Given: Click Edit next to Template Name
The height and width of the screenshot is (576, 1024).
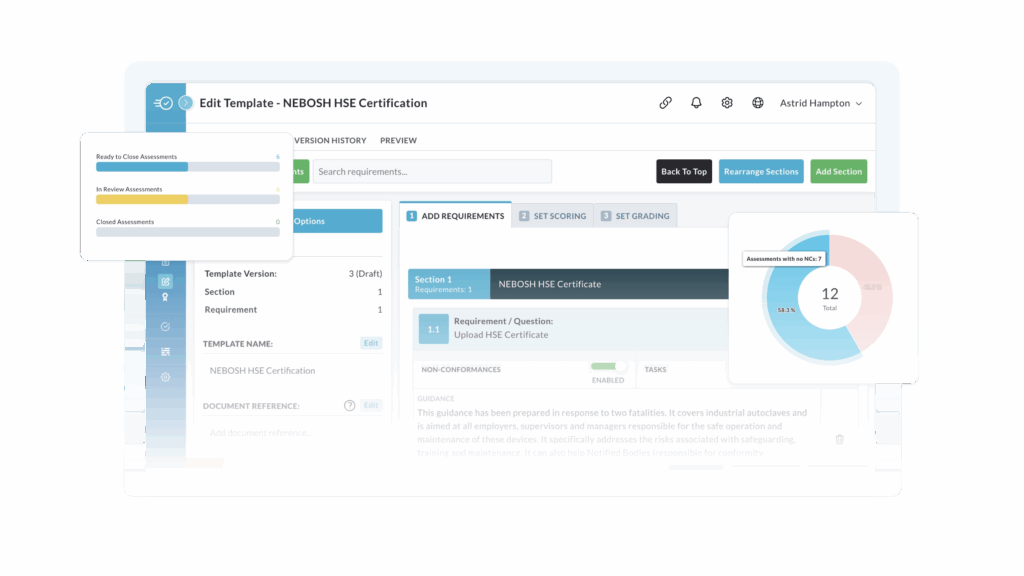Looking at the screenshot, I should pyautogui.click(x=371, y=343).
